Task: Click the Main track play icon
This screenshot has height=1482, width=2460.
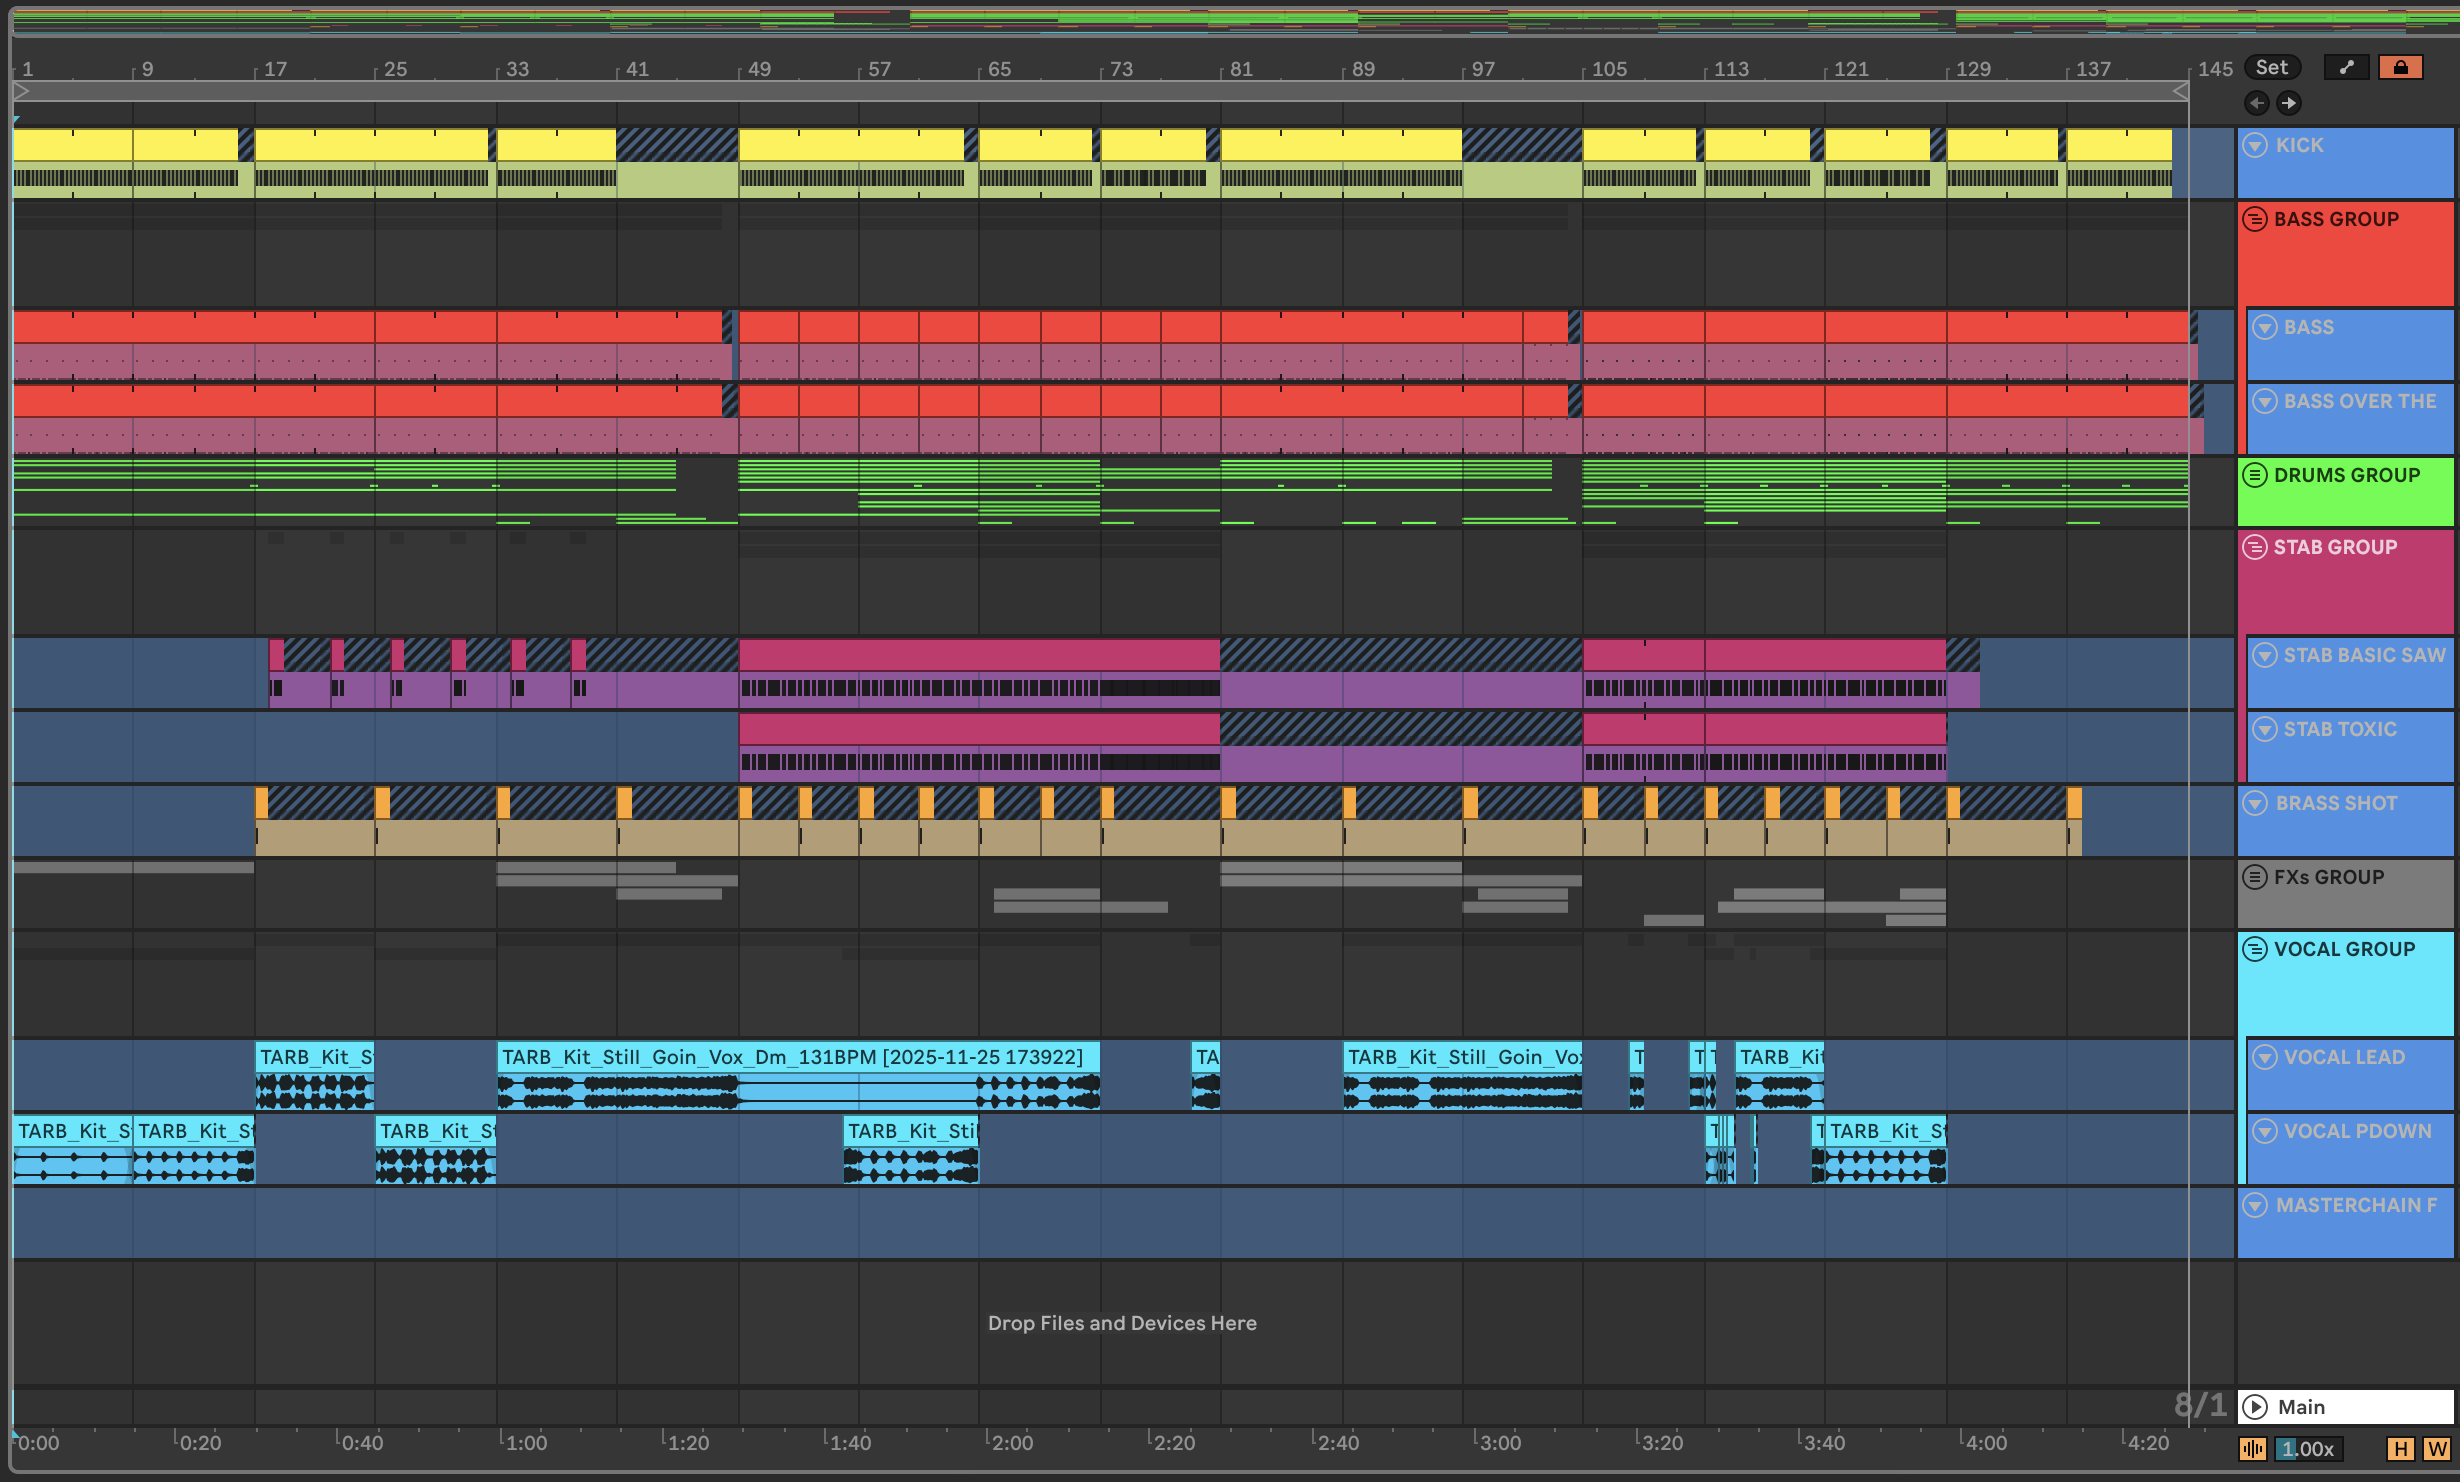Action: click(x=2255, y=1407)
